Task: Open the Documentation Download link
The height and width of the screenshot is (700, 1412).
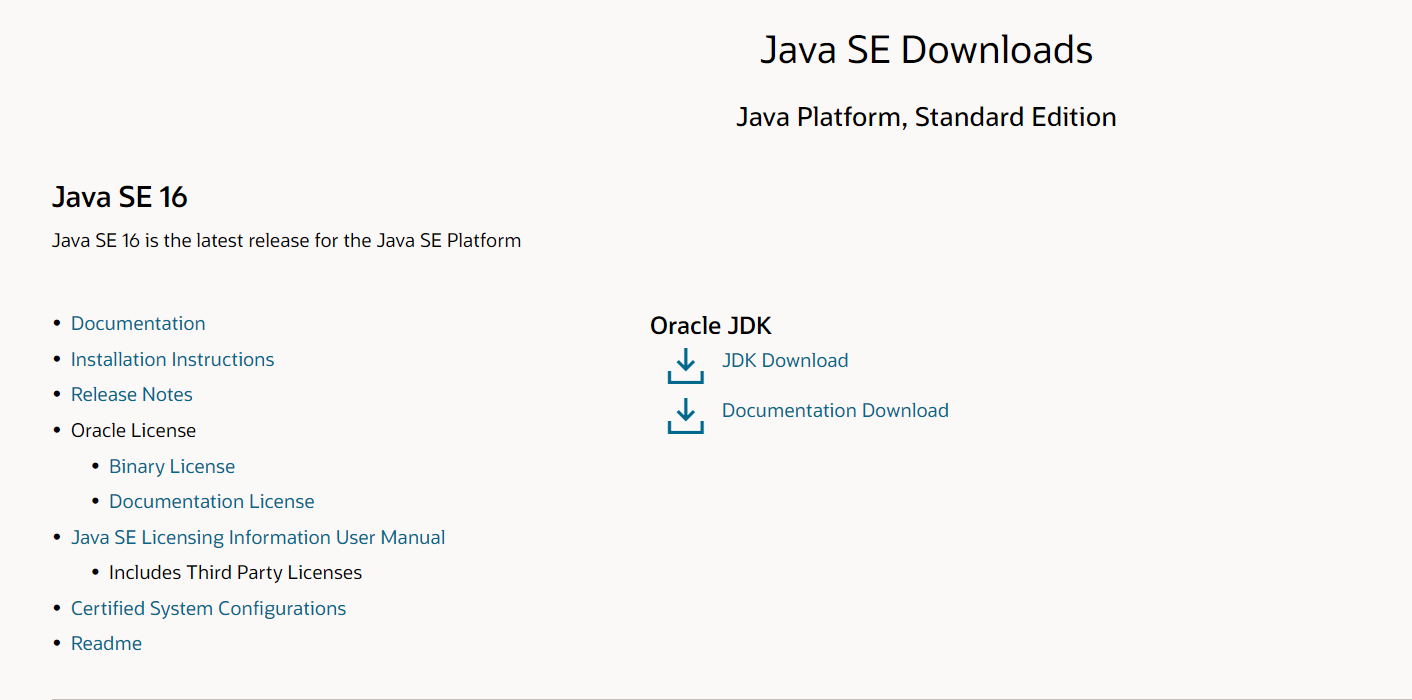Action: [x=835, y=410]
